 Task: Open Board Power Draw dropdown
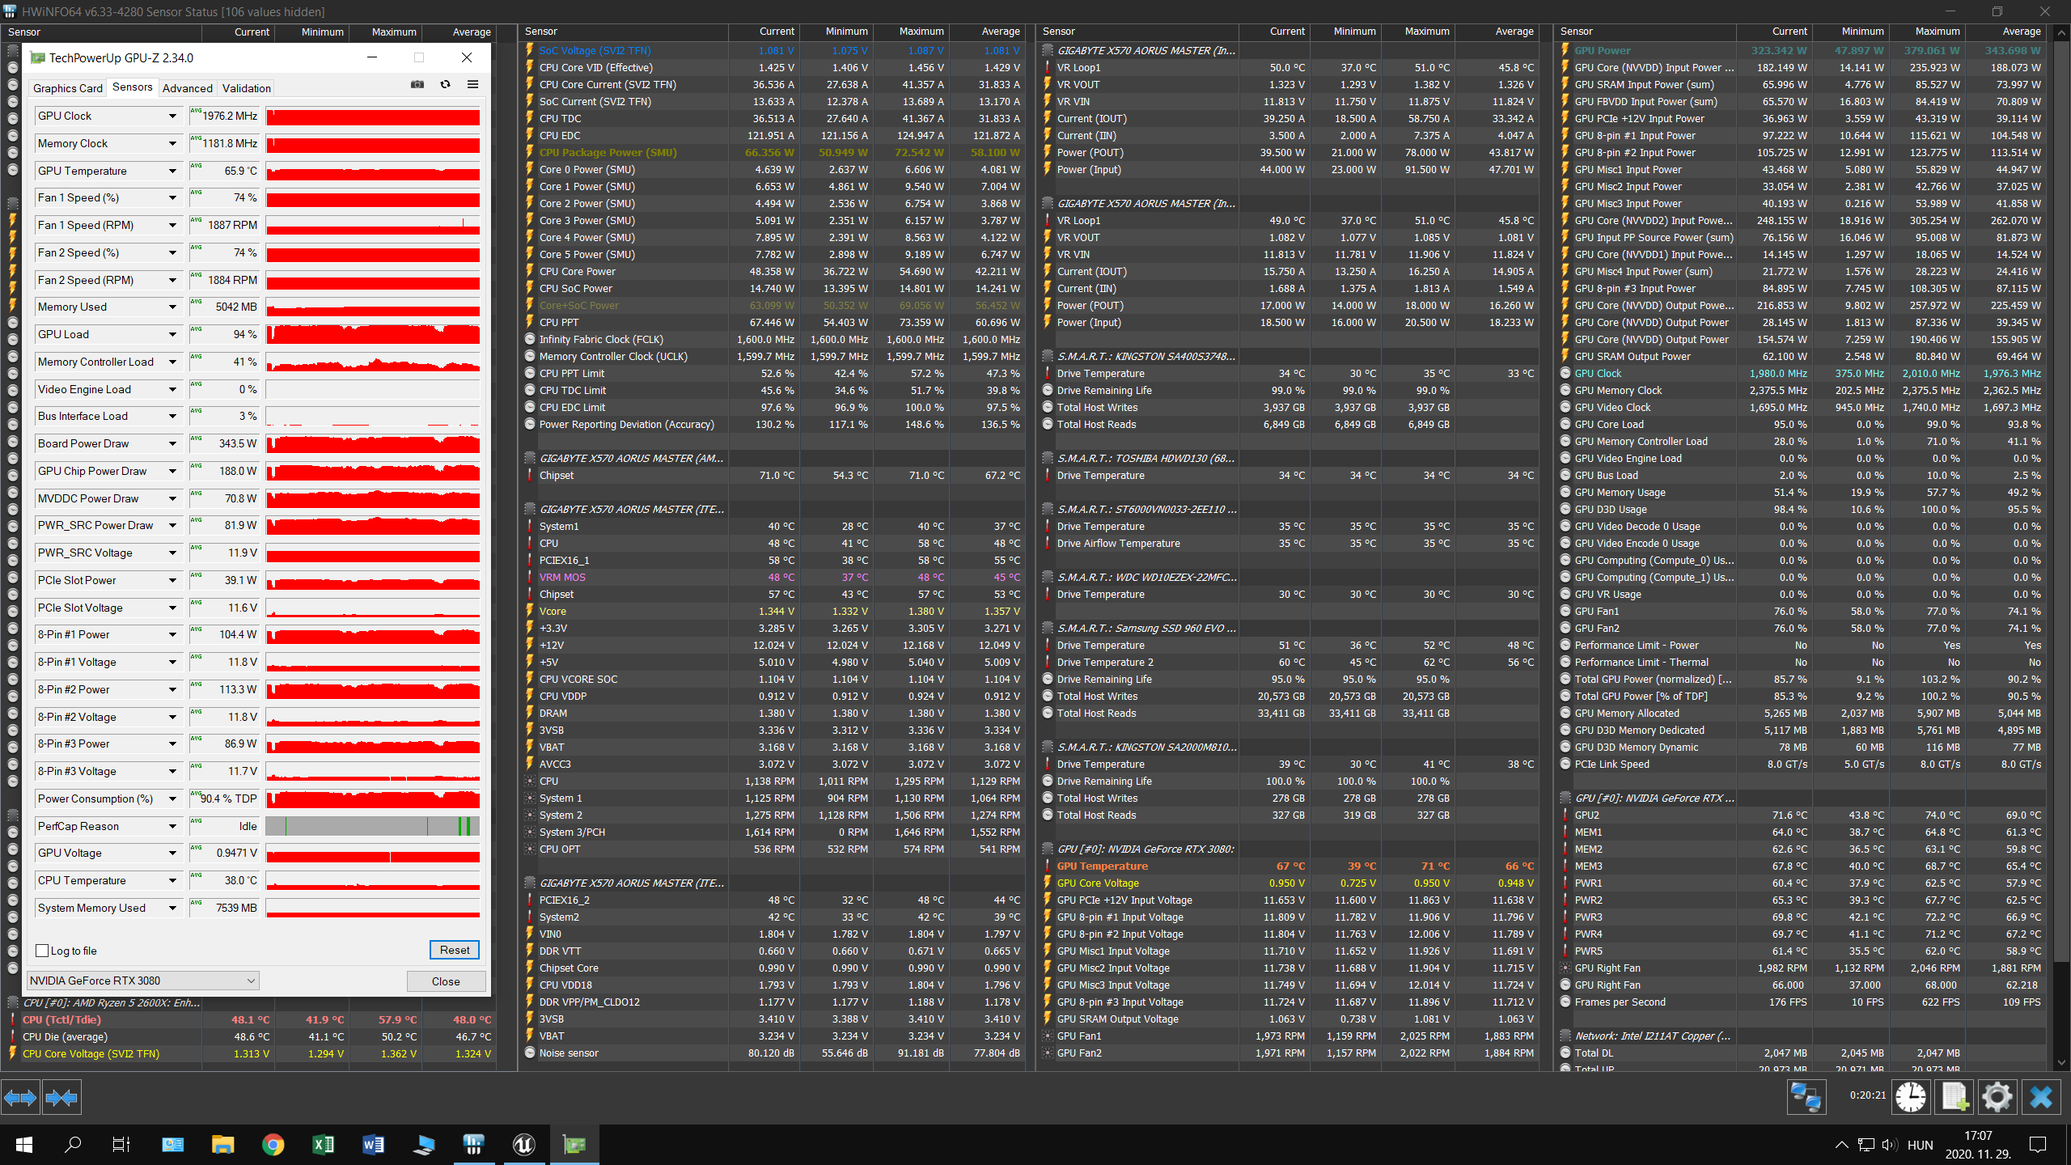[x=172, y=443]
